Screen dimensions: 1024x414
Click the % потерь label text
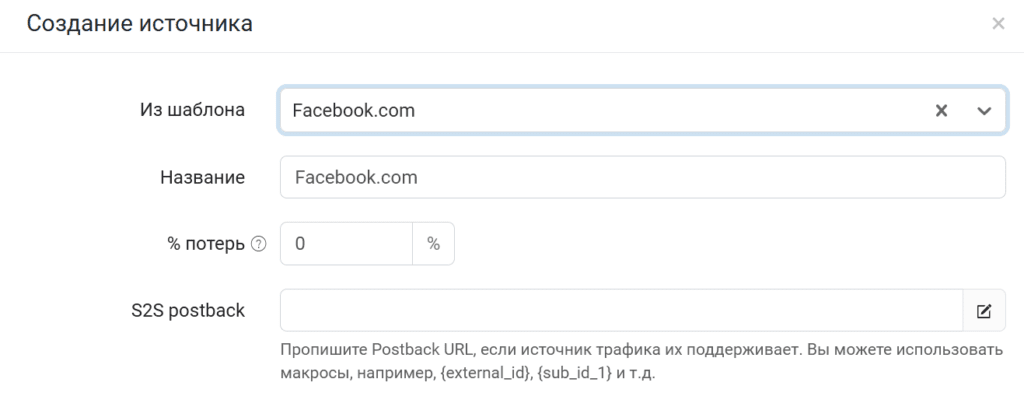click(x=206, y=244)
